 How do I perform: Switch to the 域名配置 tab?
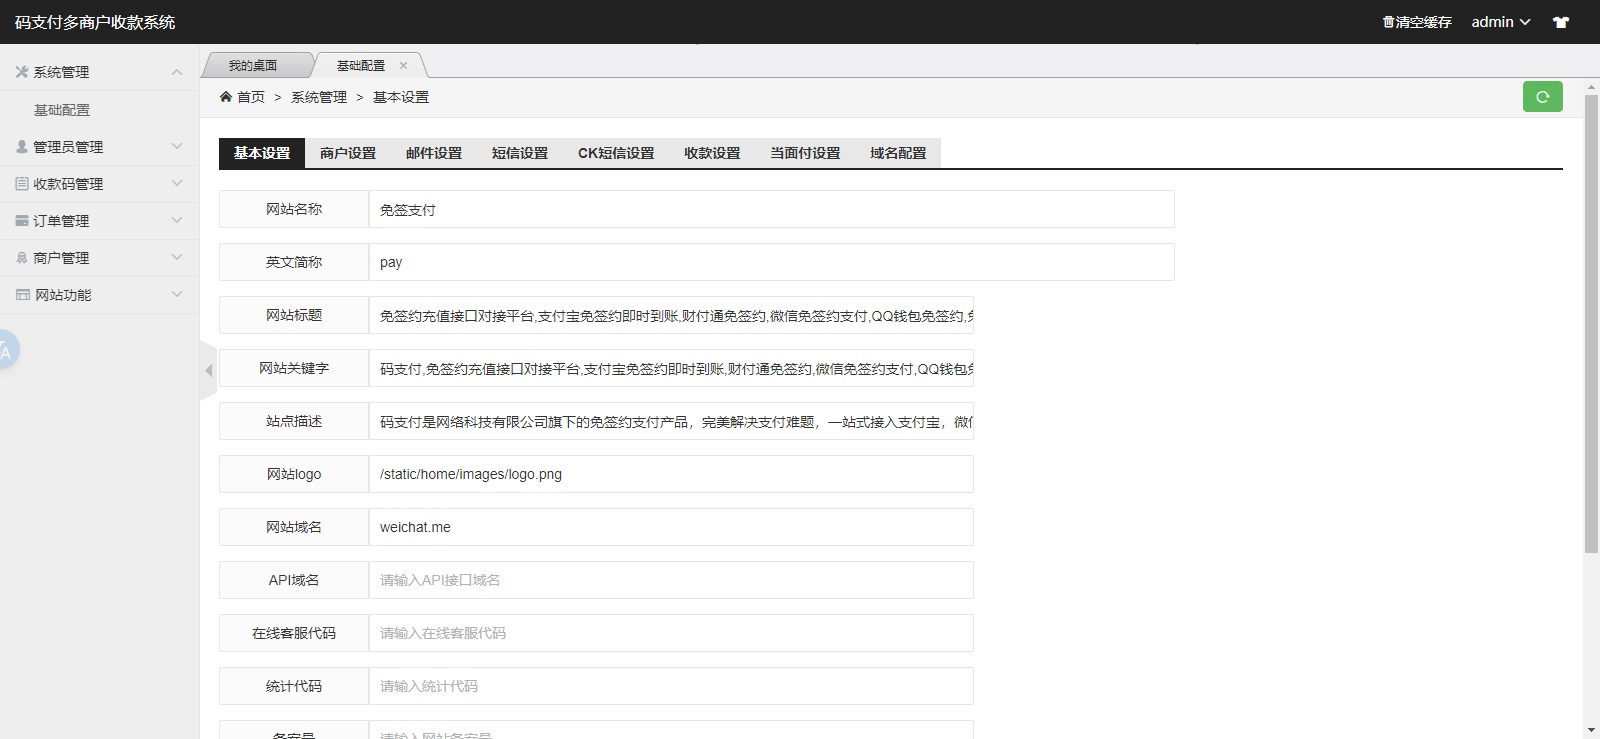898,153
